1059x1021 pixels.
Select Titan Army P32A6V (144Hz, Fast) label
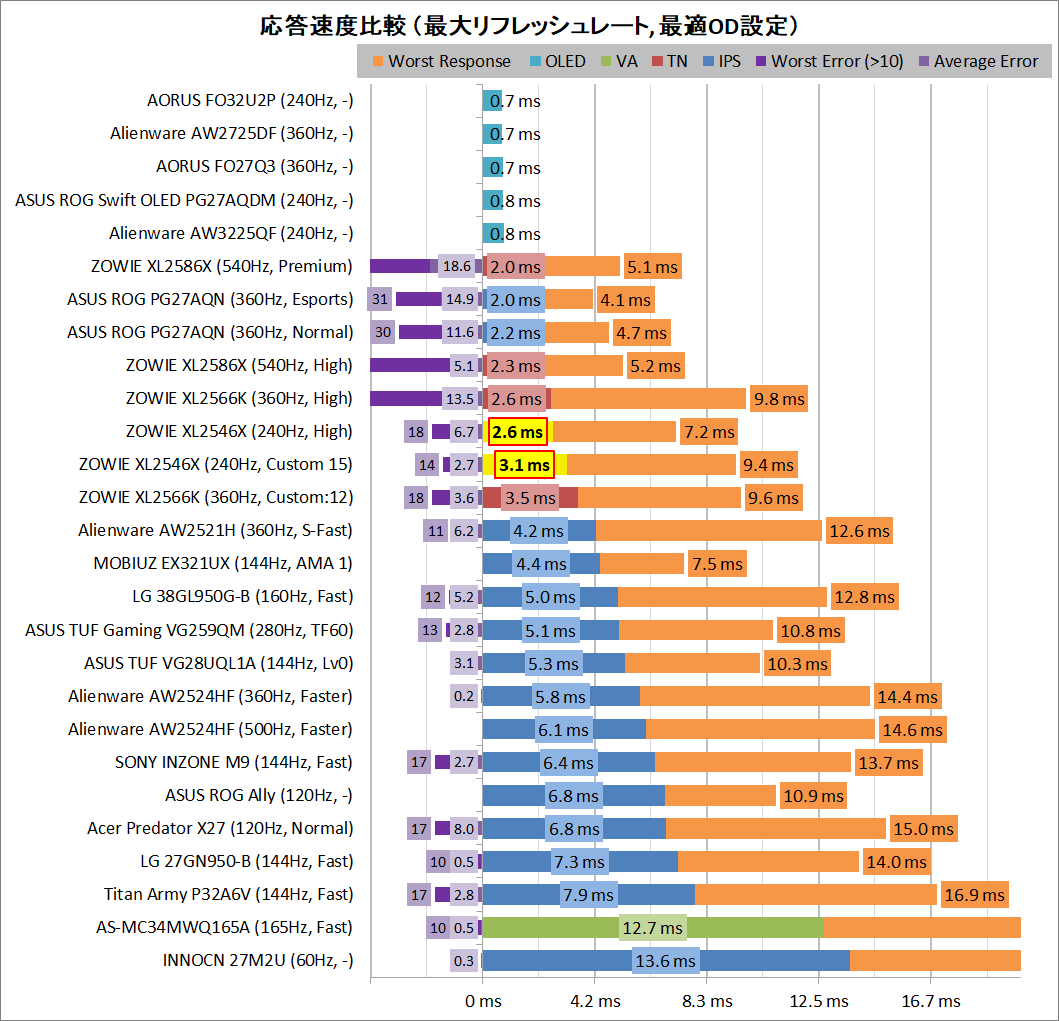click(228, 895)
